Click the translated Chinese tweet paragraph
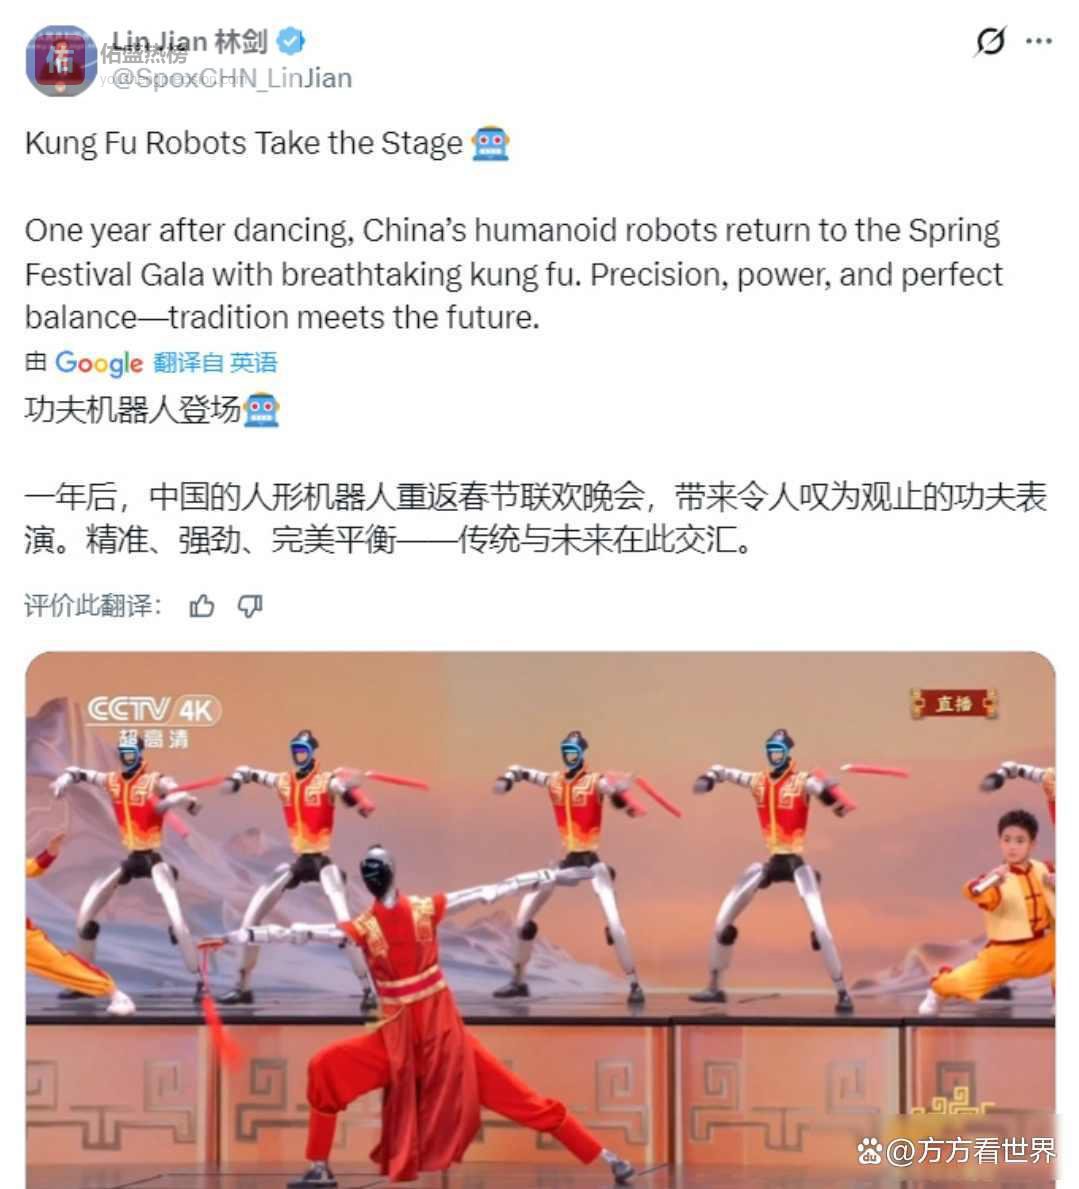The image size is (1079, 1189). 535,518
